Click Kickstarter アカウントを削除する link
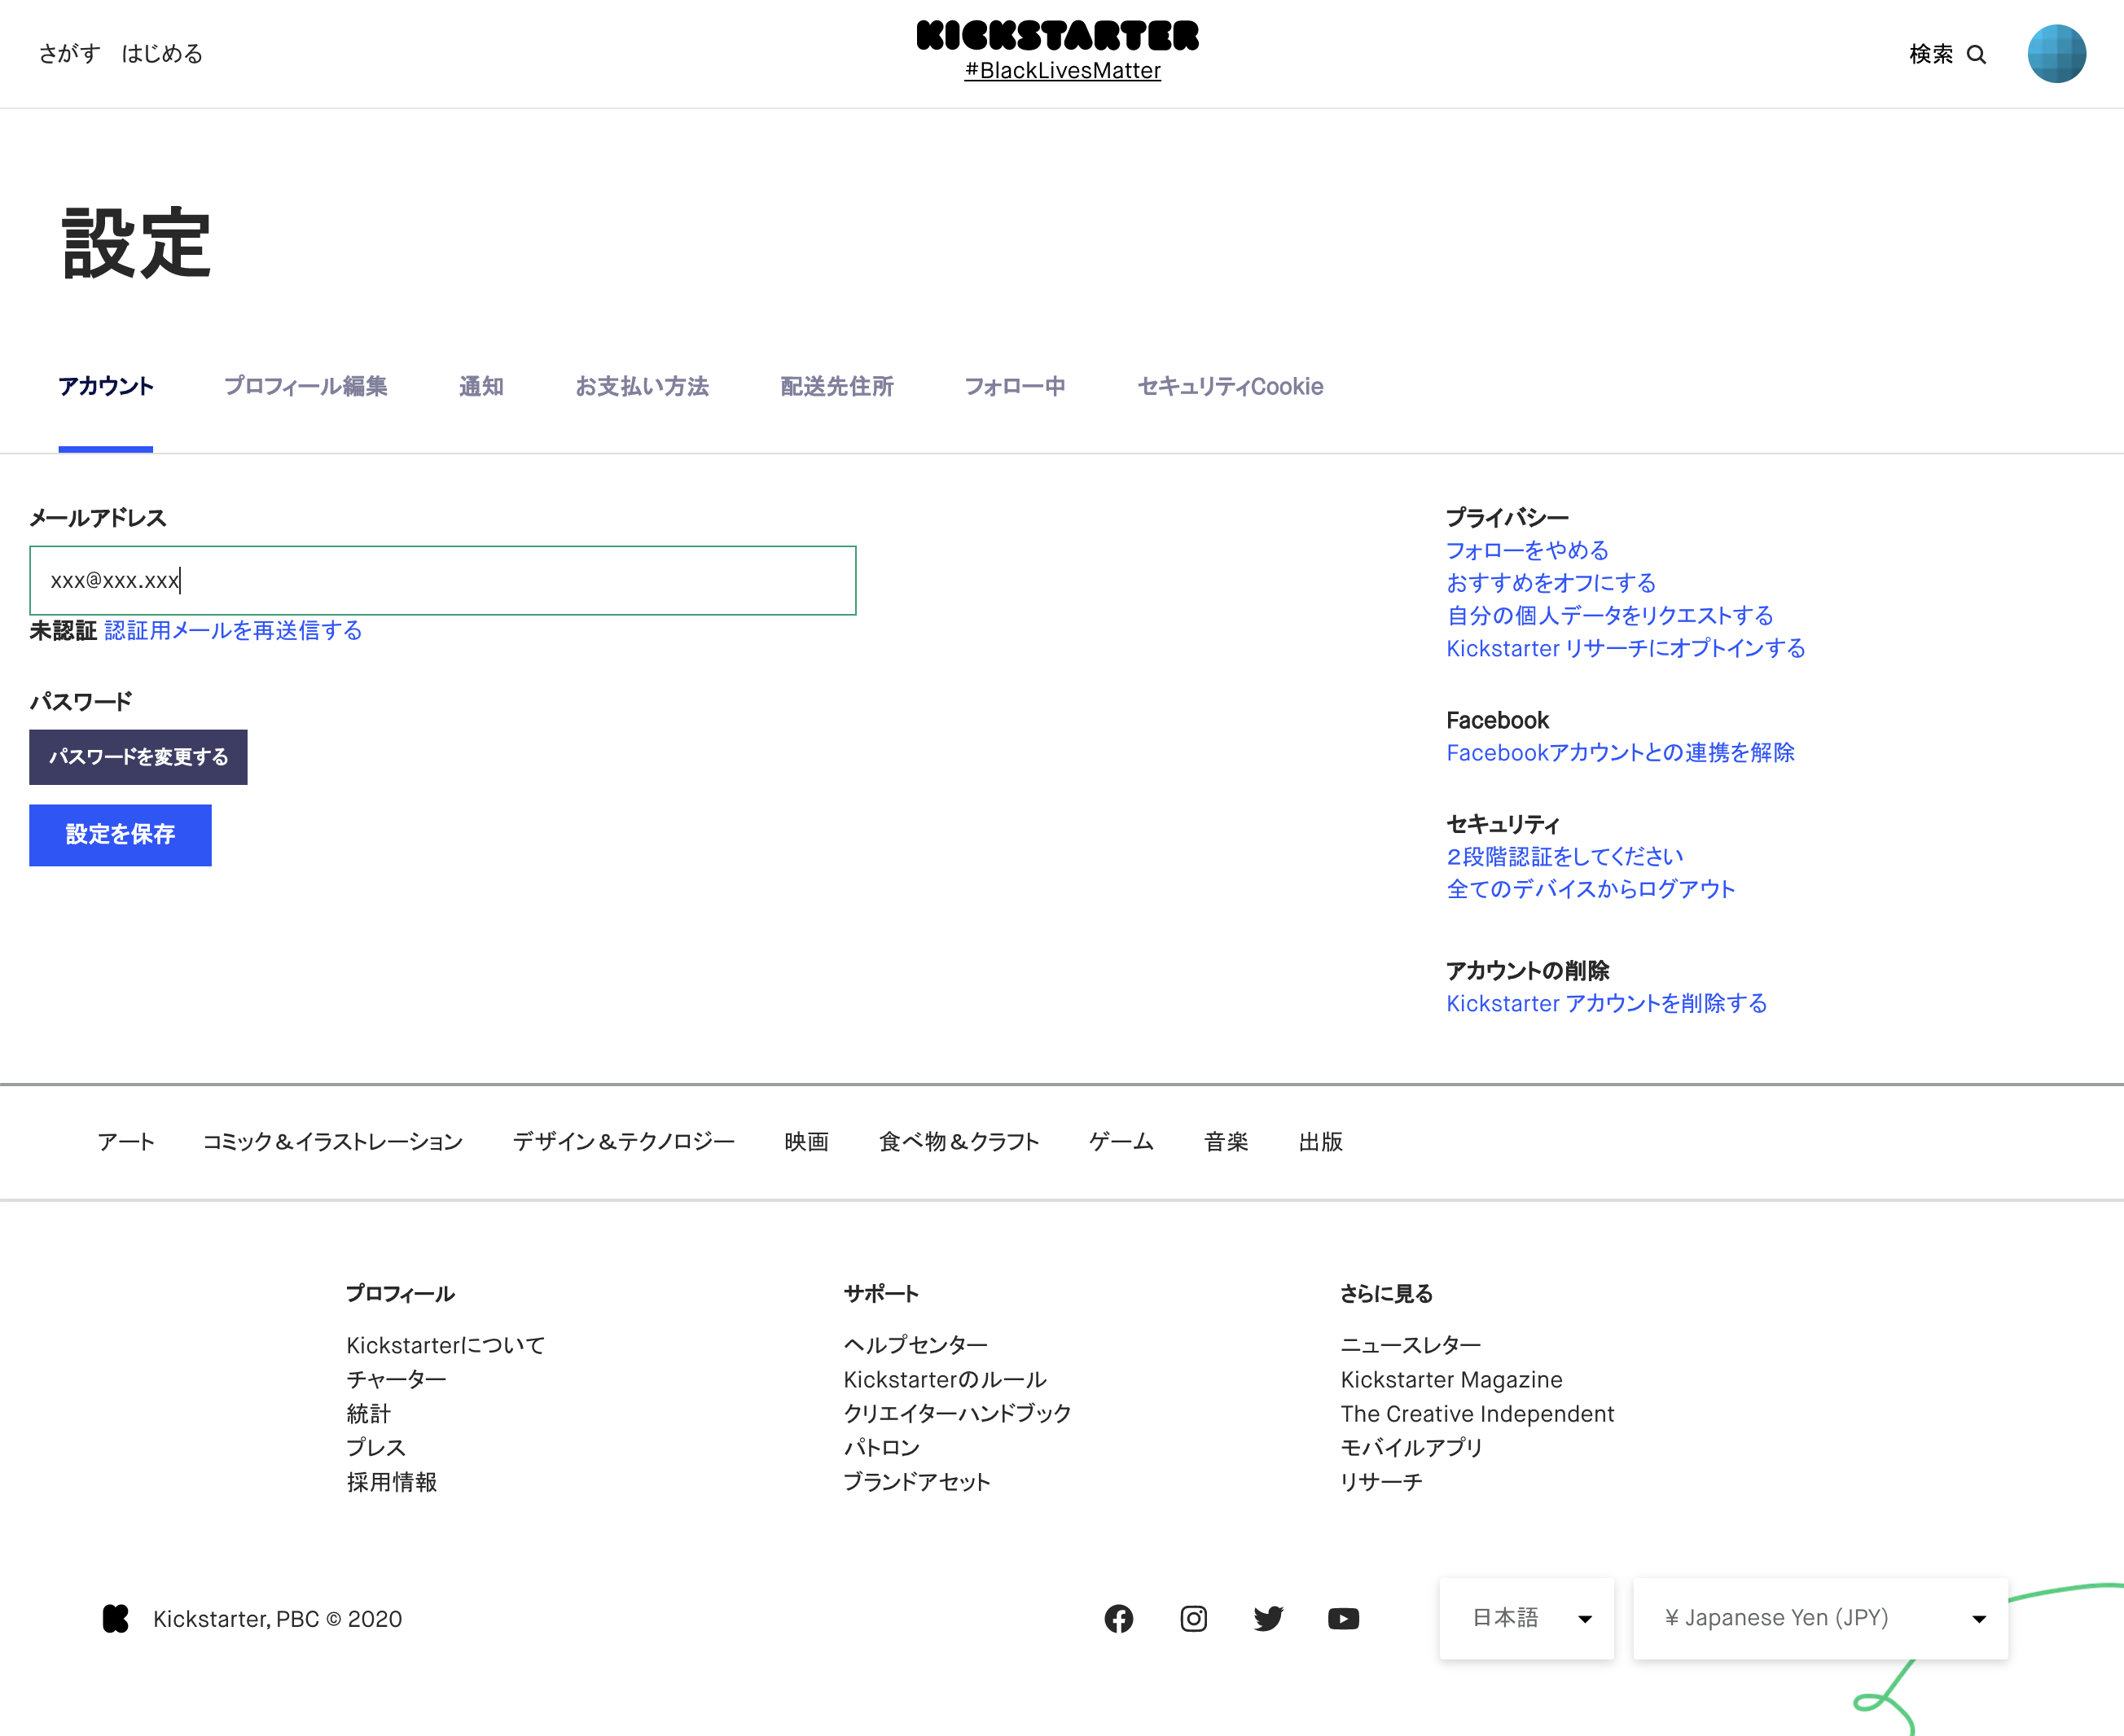This screenshot has width=2124, height=1736. 1607,1004
